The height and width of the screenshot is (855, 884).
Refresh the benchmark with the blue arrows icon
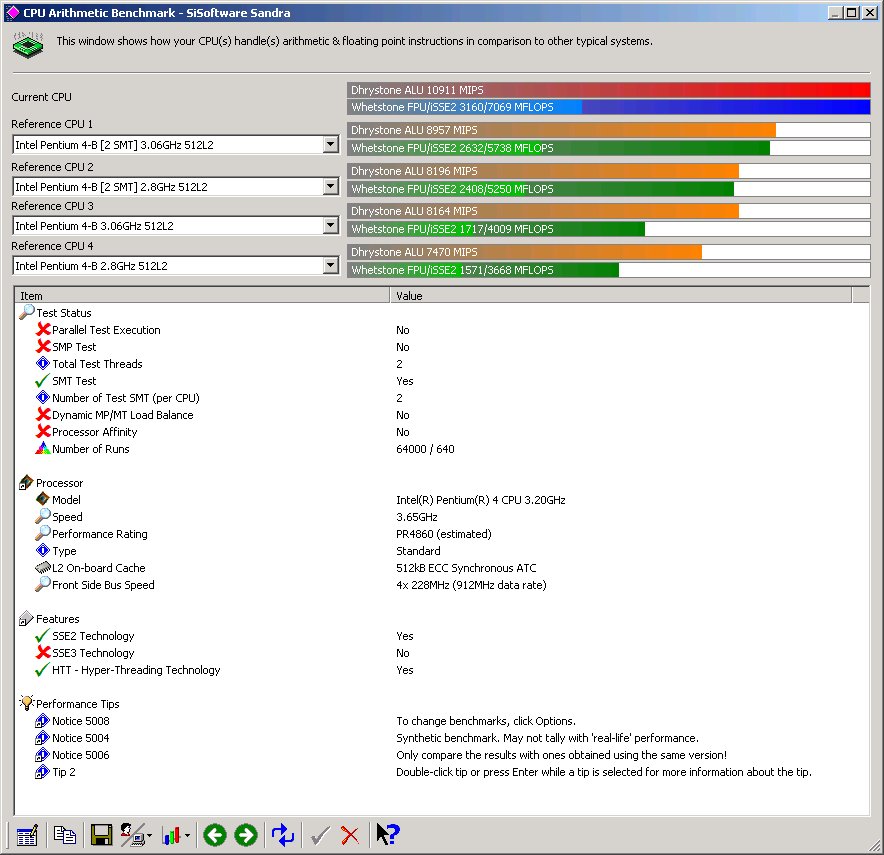pos(283,835)
